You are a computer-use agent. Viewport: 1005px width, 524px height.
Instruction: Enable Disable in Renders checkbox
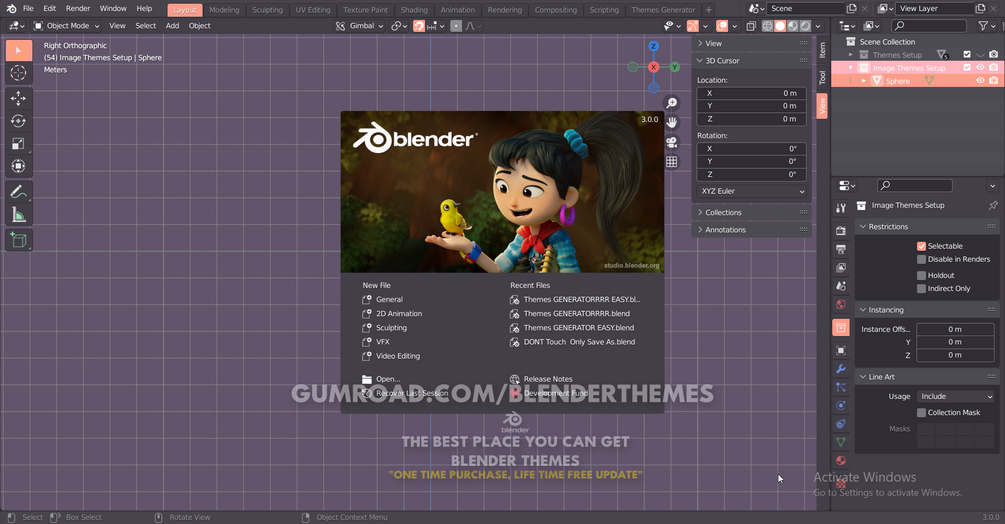[x=921, y=259]
